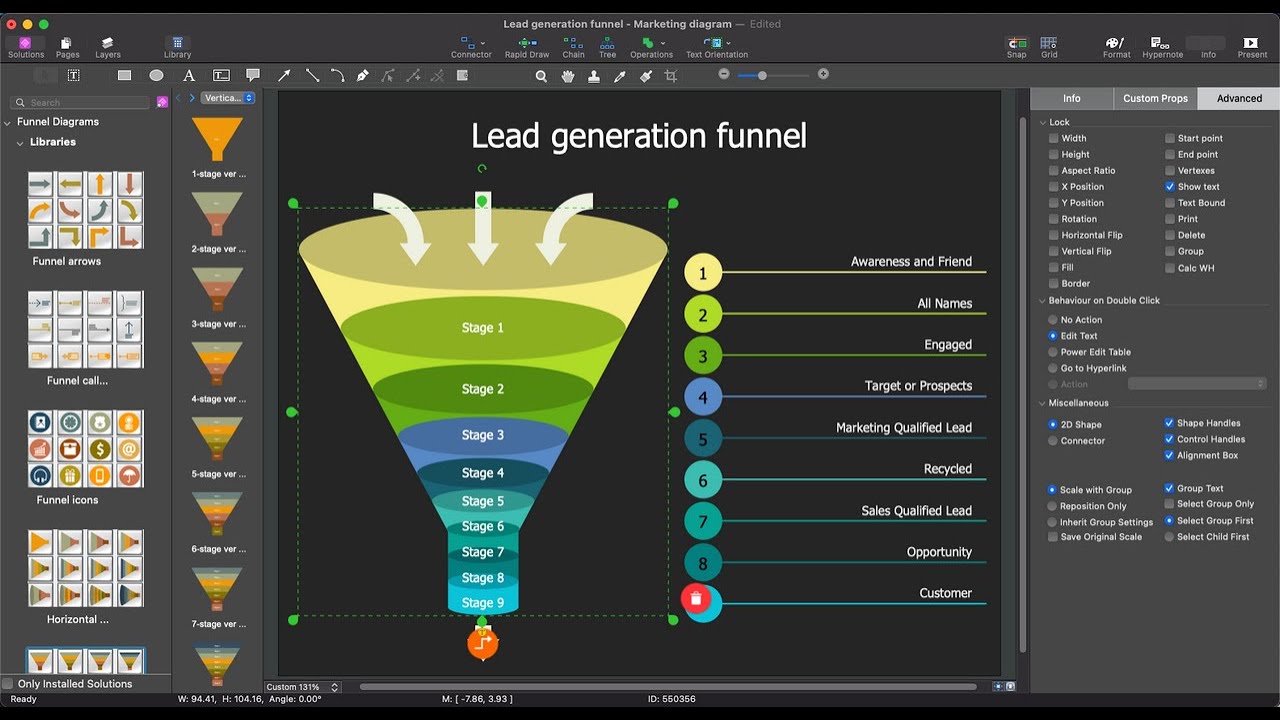Choose the Connector radio option
1280x720 pixels.
pyautogui.click(x=1053, y=441)
